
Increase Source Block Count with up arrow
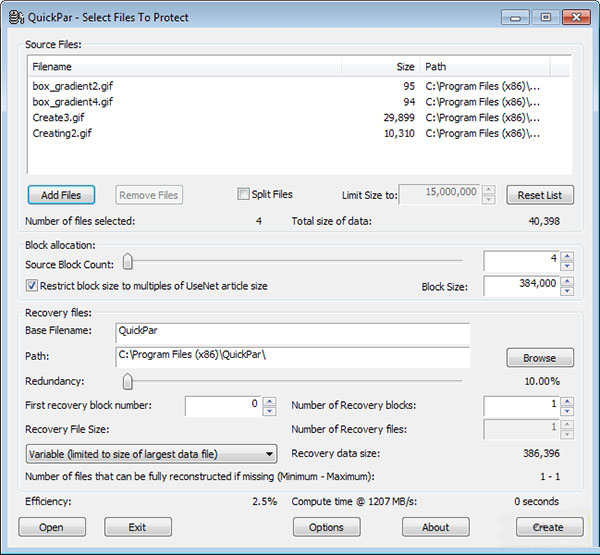[x=567, y=256]
